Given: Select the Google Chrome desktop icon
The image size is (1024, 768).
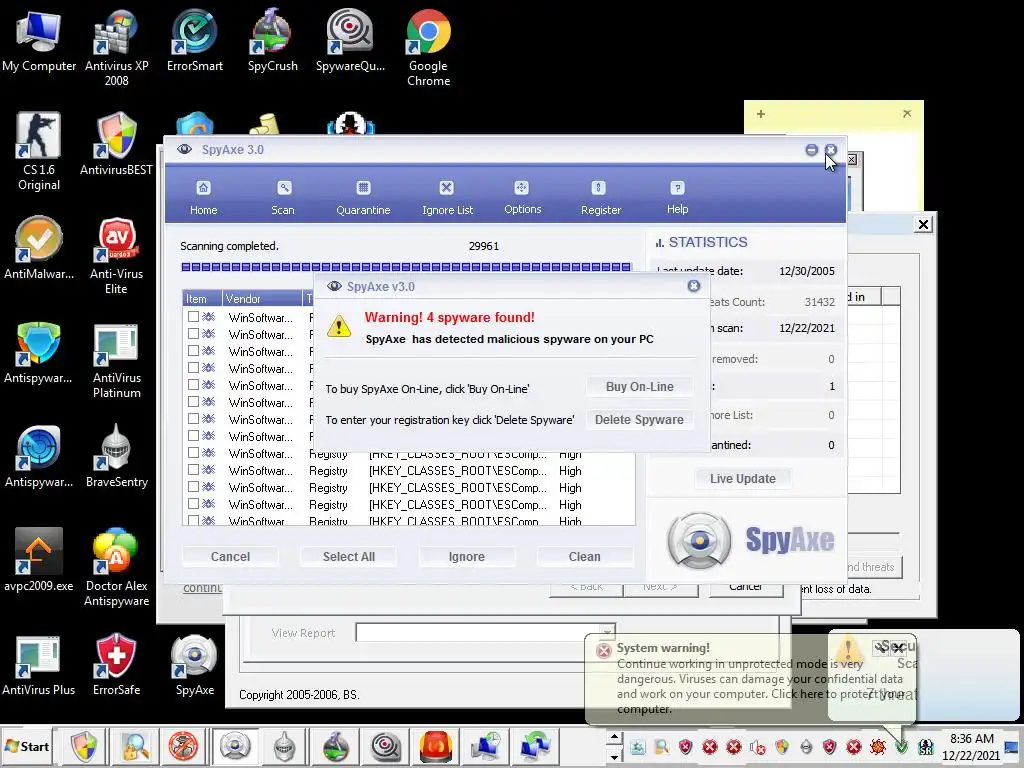Looking at the screenshot, I should (x=428, y=48).
